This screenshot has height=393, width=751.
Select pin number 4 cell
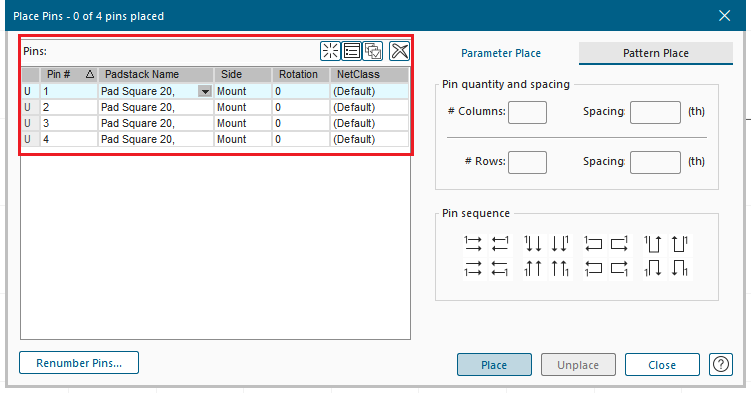coord(69,139)
